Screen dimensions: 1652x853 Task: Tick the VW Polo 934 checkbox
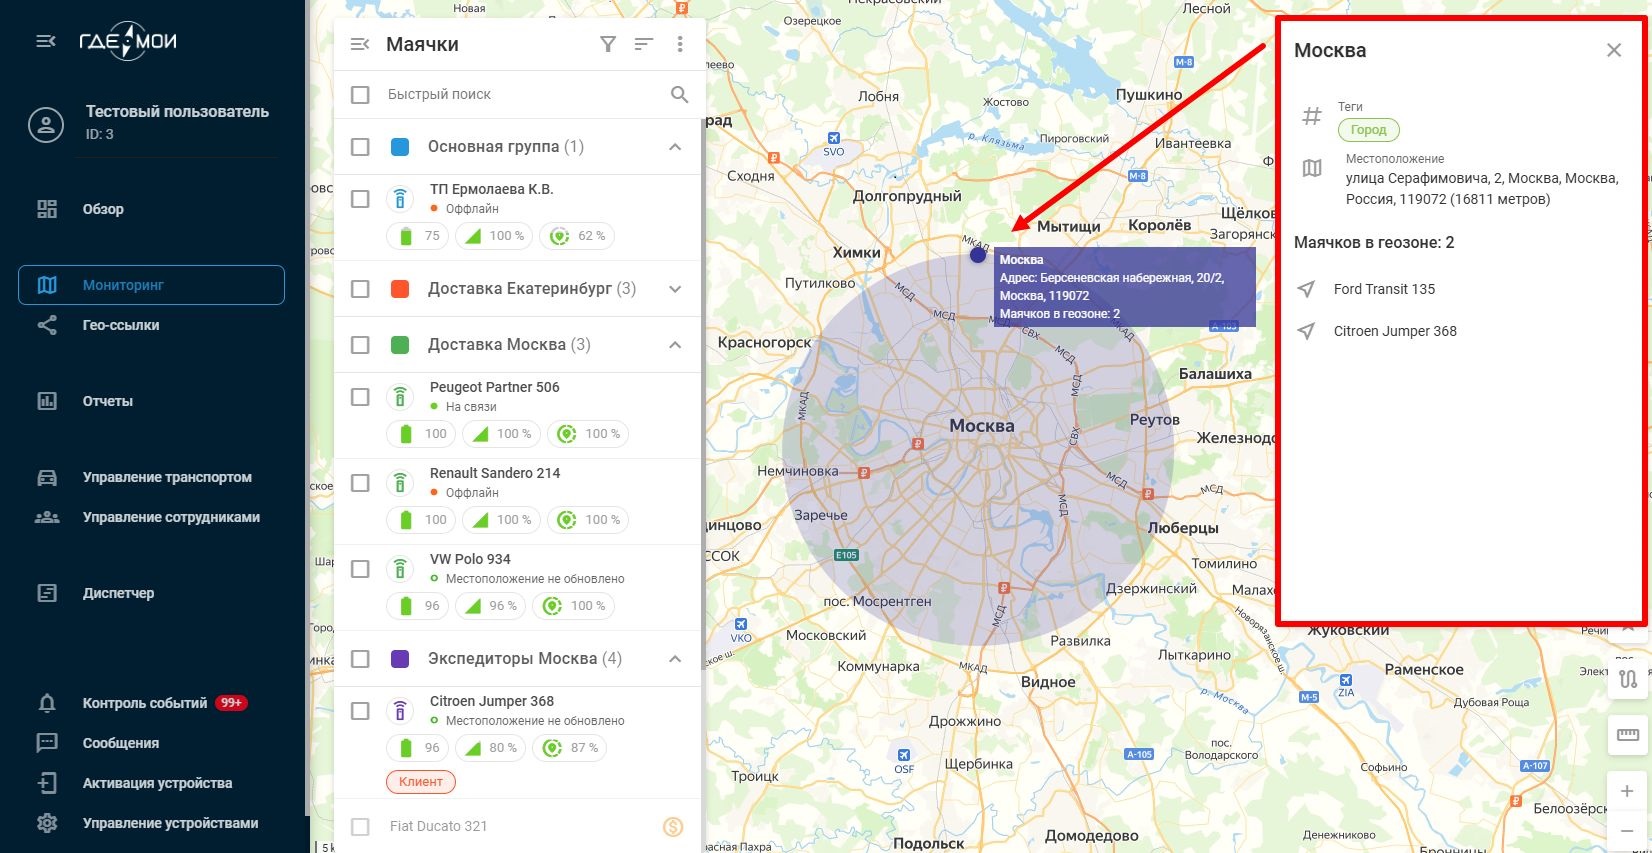tap(360, 569)
